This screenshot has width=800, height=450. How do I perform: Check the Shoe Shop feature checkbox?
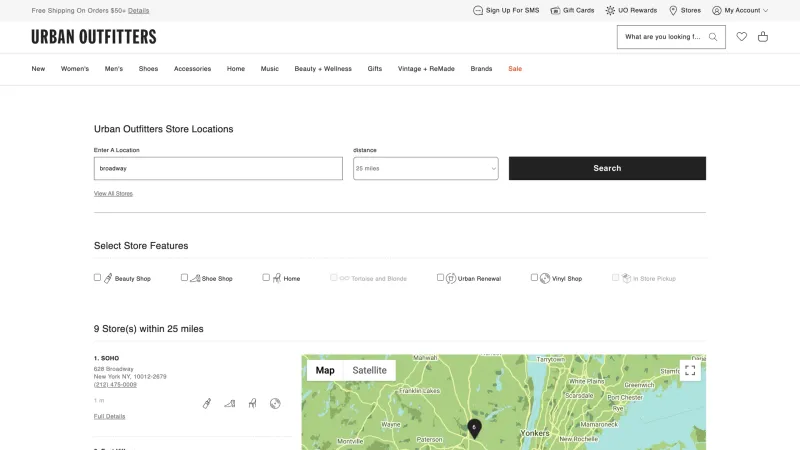184,278
